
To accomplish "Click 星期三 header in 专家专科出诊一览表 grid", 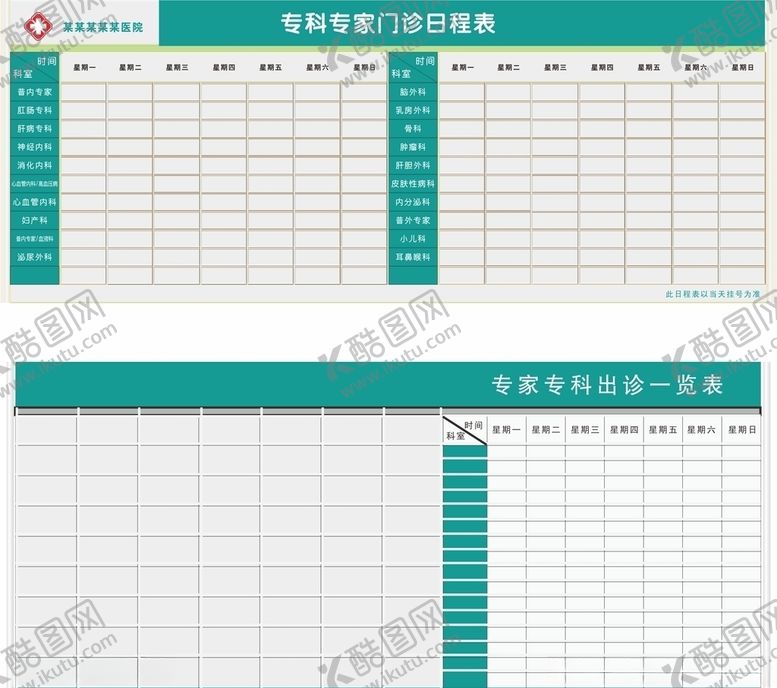I will click(x=585, y=430).
